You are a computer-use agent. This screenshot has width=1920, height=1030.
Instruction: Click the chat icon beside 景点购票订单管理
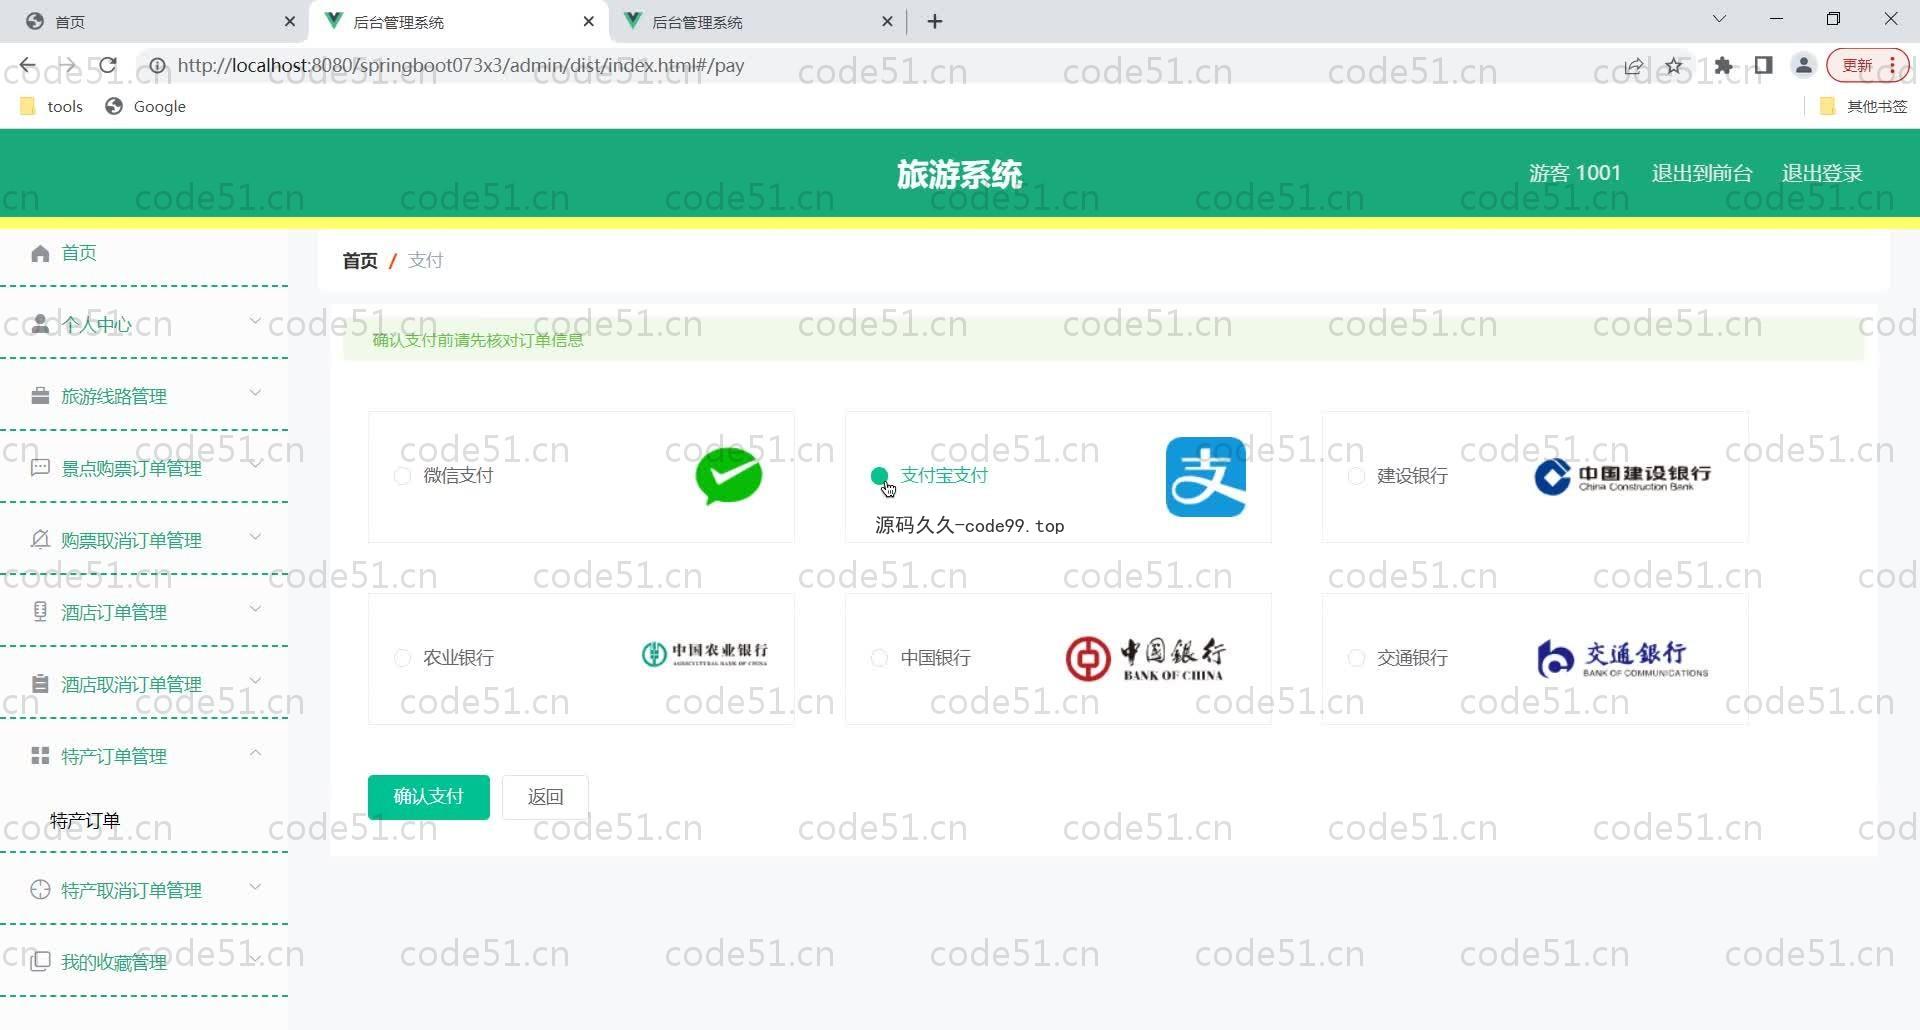(40, 468)
